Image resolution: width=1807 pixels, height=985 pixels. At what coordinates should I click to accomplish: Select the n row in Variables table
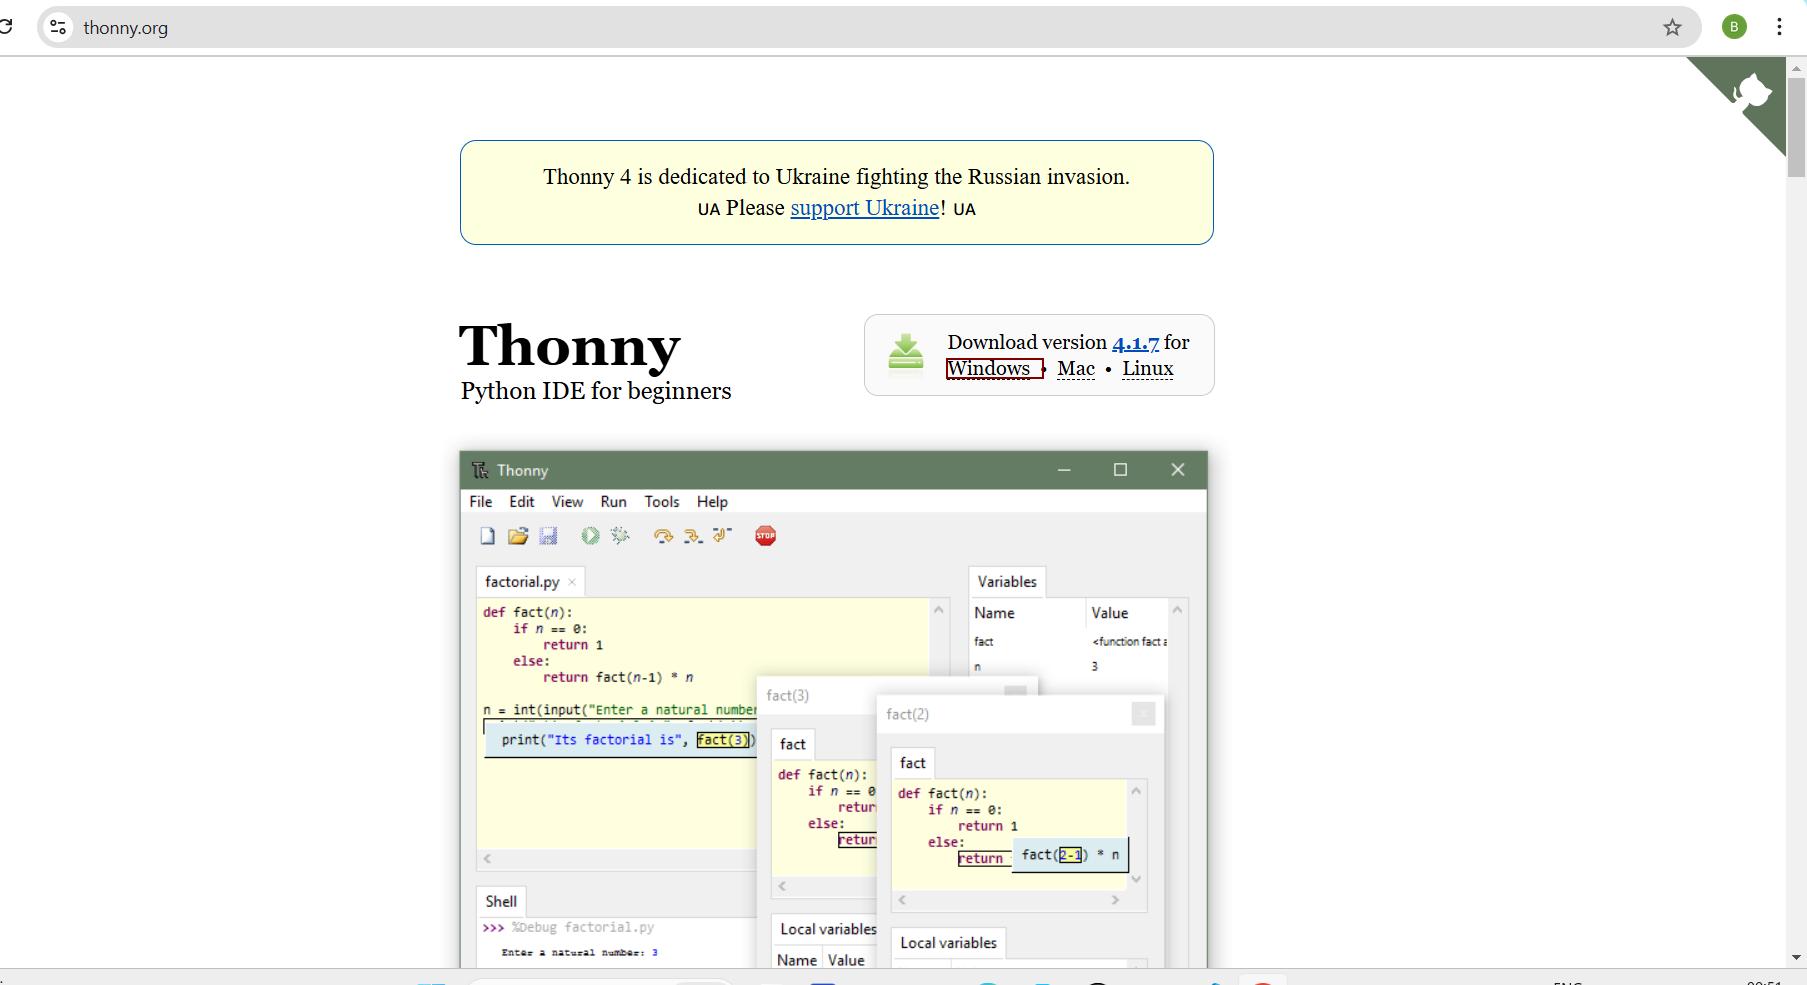1069,667
